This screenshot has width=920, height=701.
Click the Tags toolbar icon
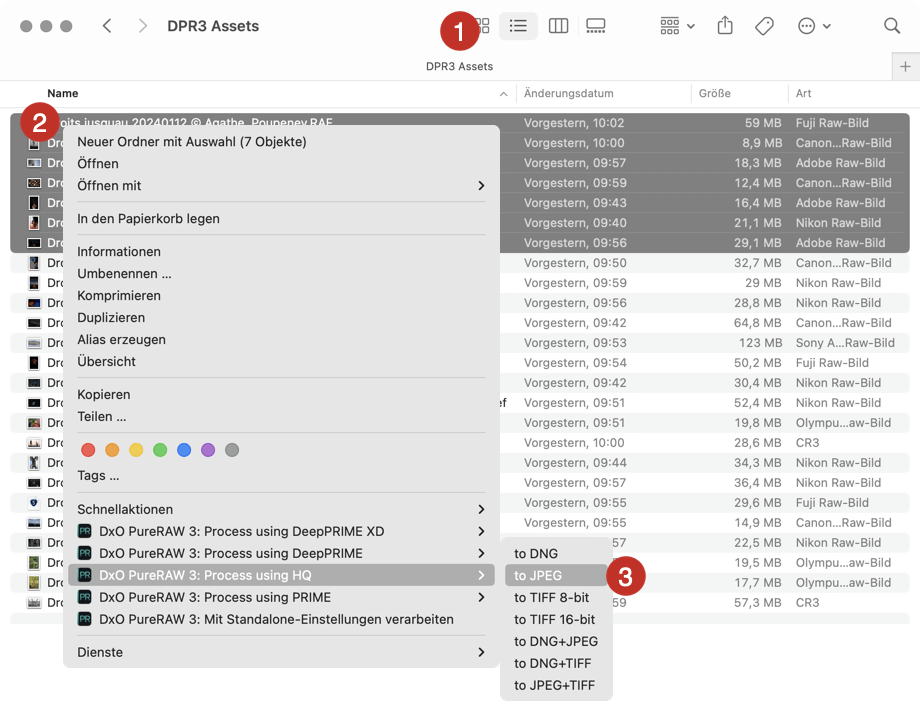(764, 26)
